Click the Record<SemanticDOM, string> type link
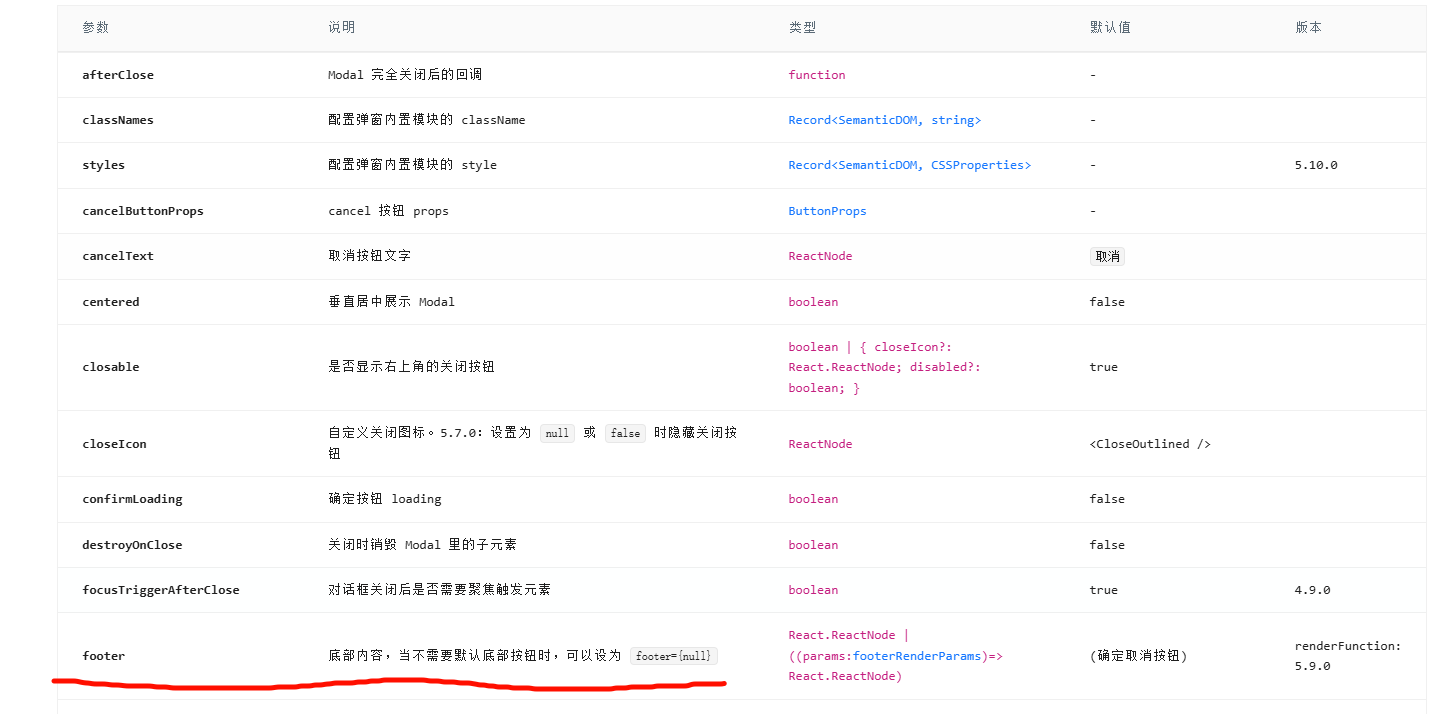 coord(884,120)
